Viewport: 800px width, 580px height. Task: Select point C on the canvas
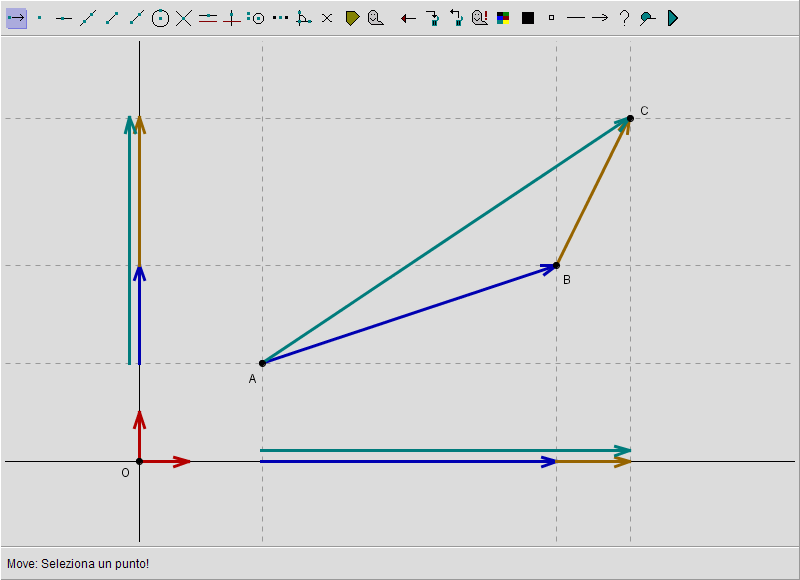[x=630, y=118]
